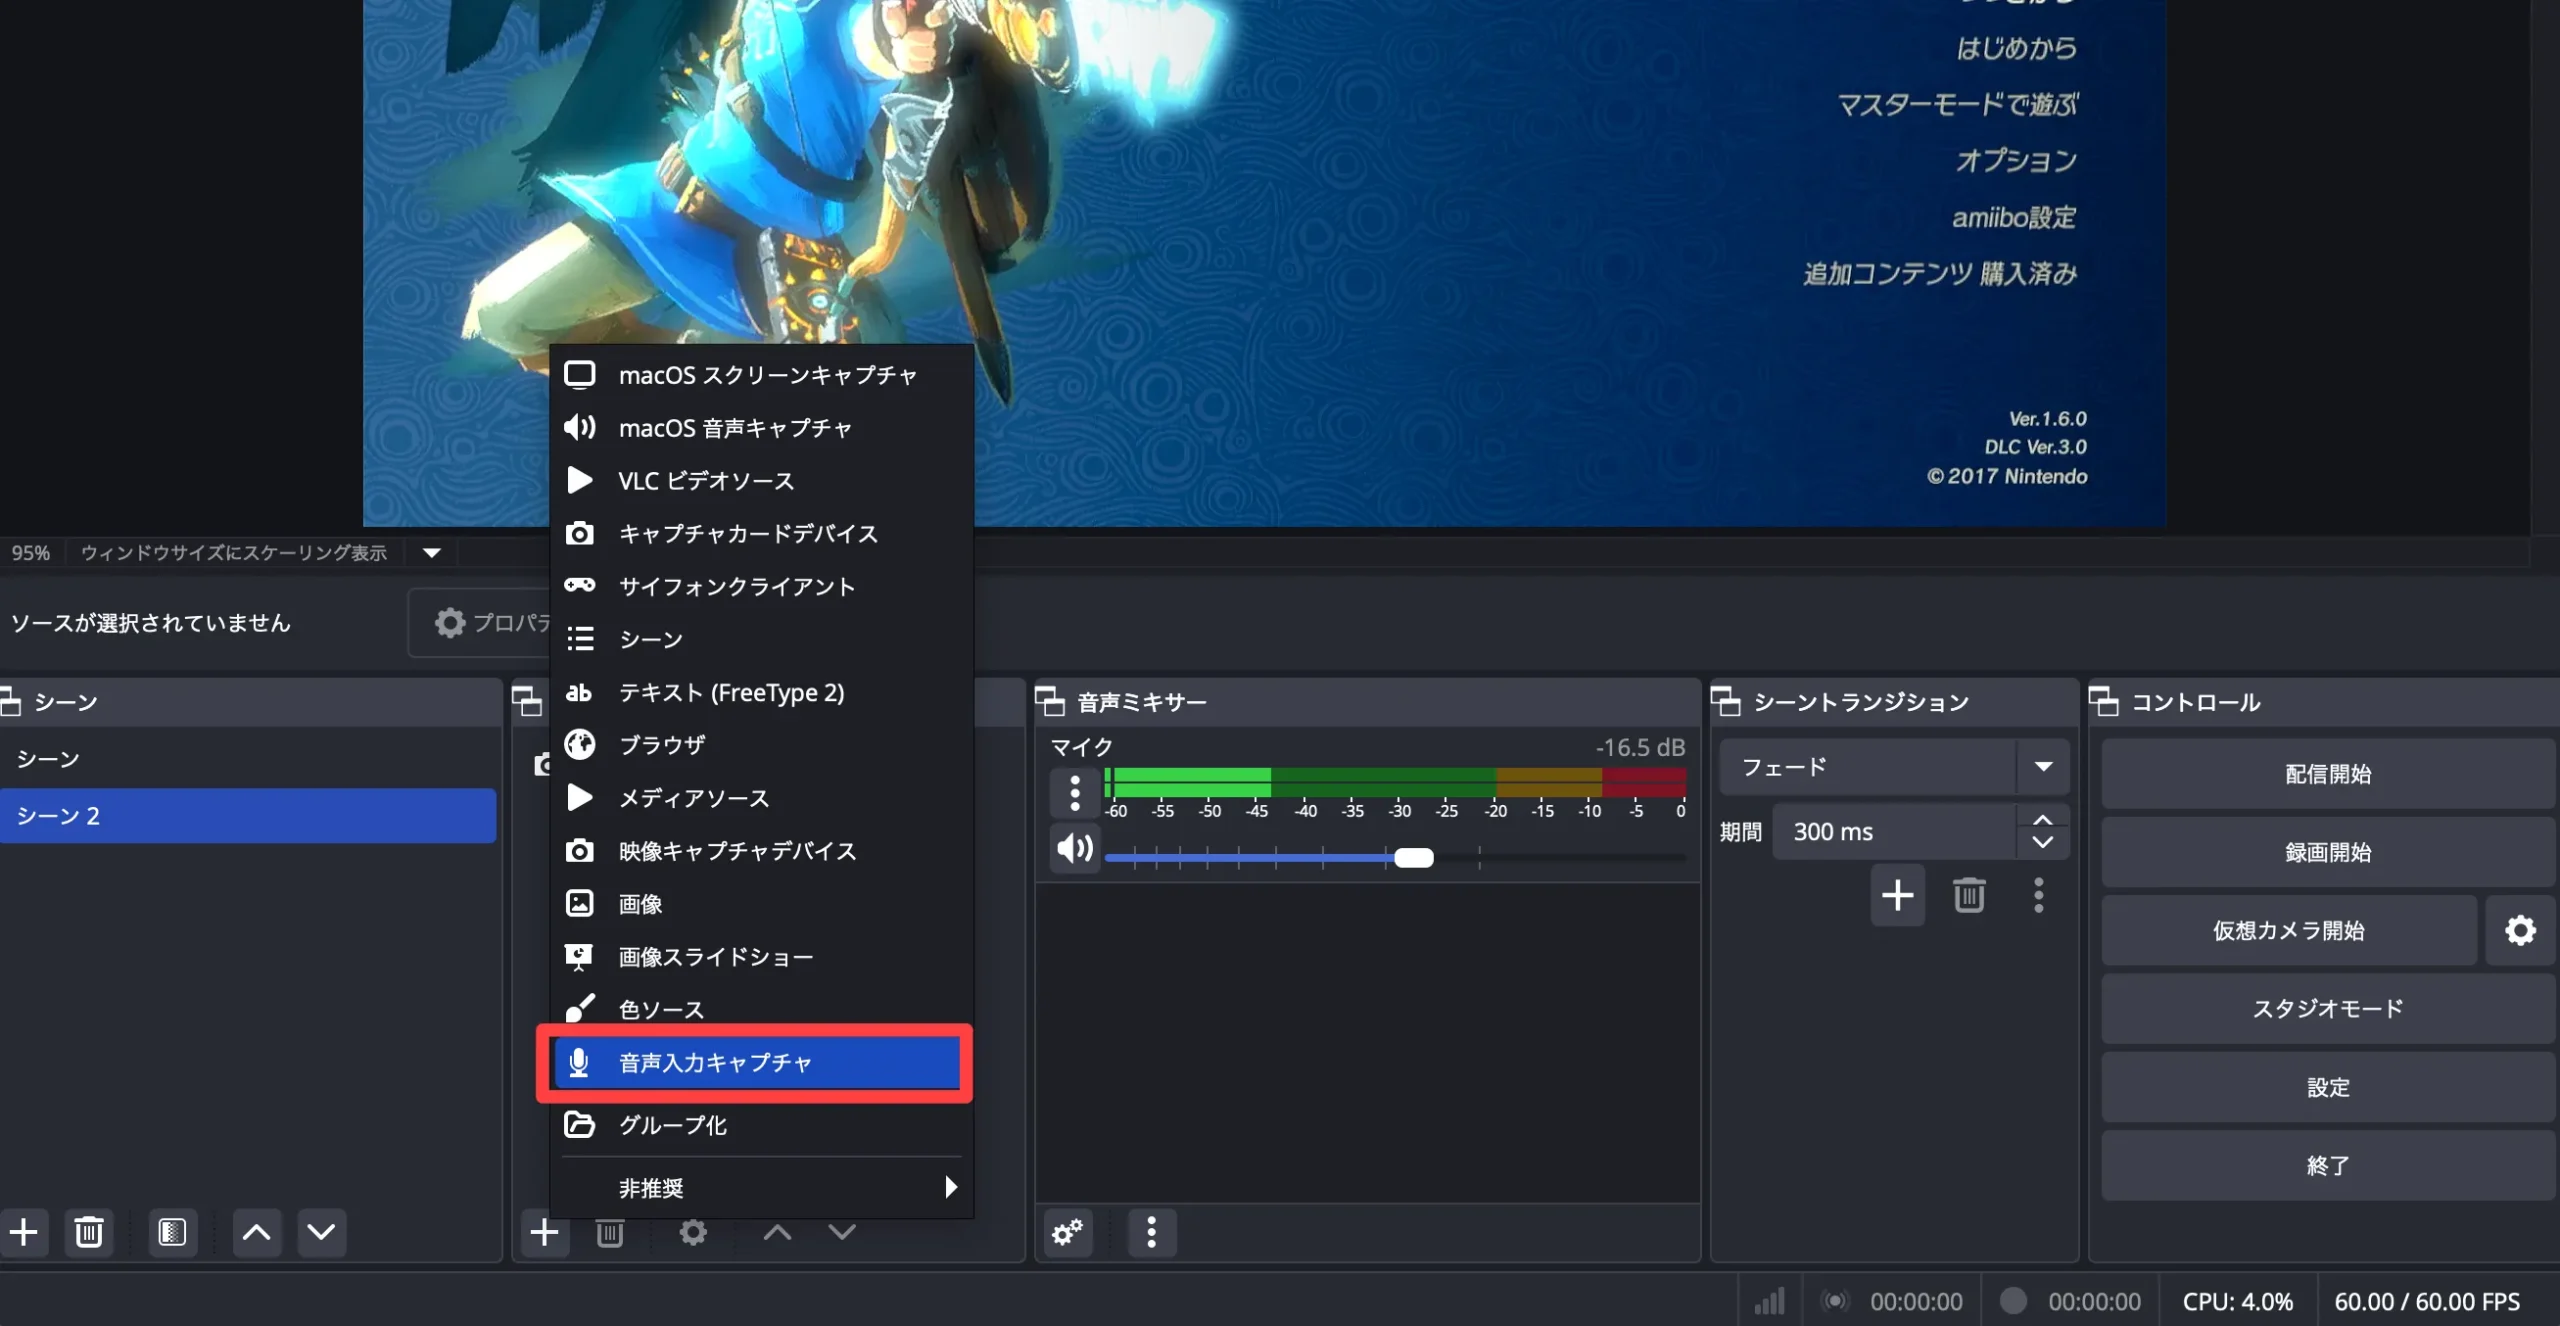
Task: Open the マイク channel three-dot options
Action: 1075,794
